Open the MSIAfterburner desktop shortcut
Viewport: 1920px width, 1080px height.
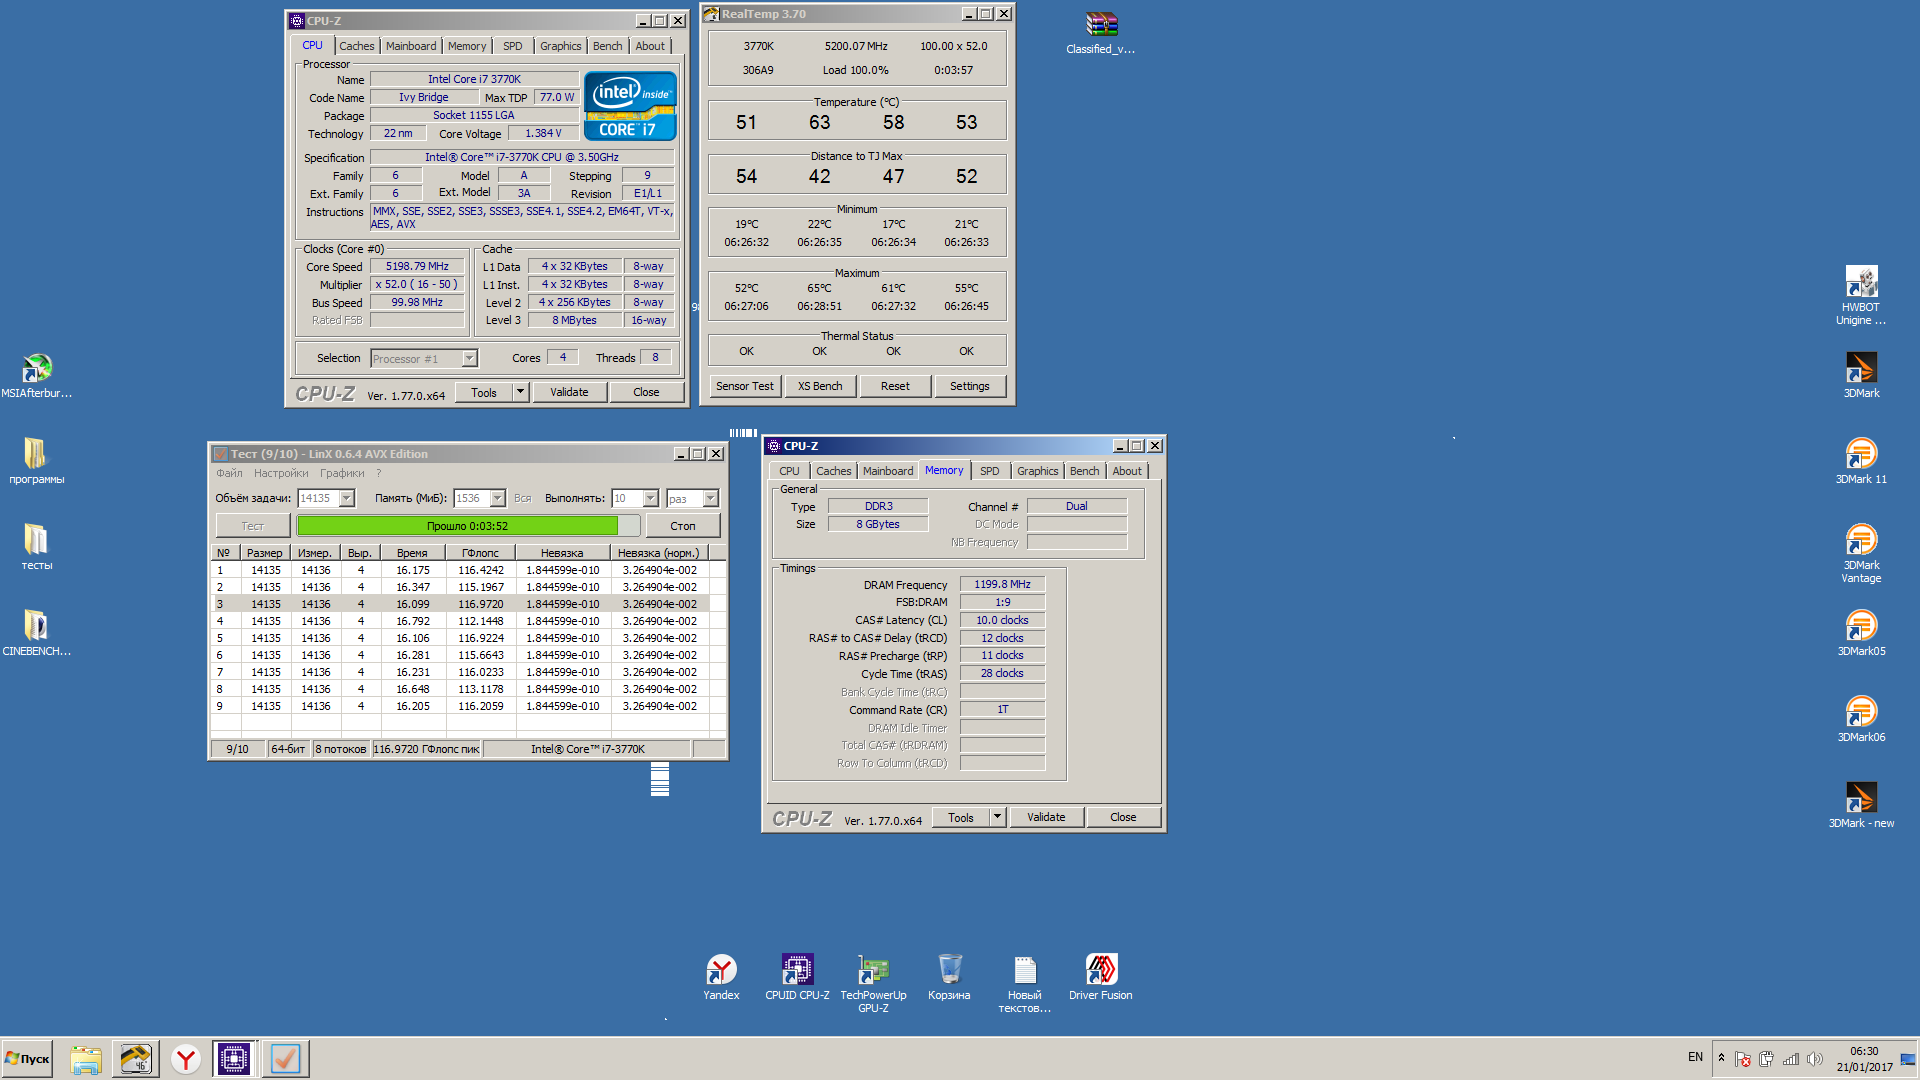[x=37, y=375]
